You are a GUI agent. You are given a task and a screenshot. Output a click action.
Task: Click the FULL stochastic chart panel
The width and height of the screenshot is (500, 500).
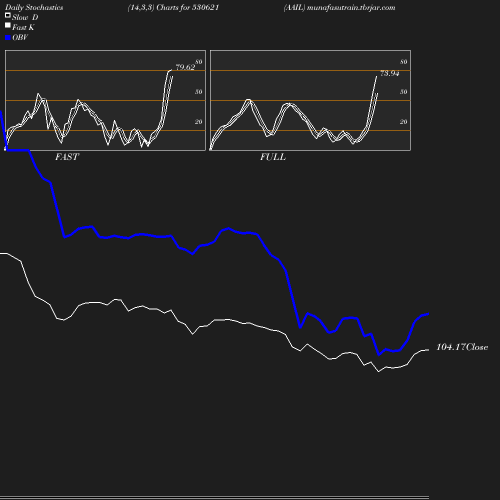310,100
